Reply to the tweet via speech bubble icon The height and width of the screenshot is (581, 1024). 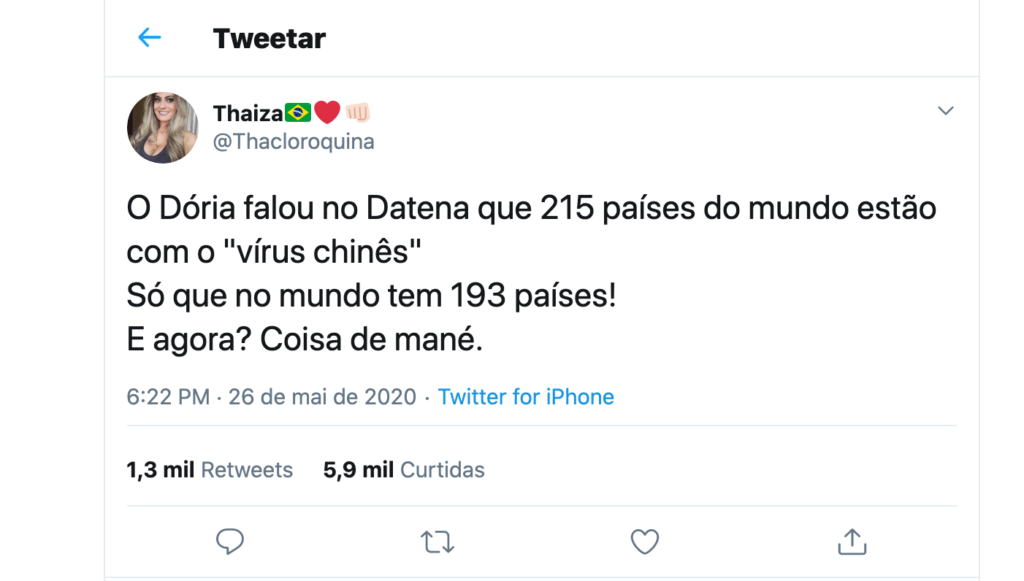(x=230, y=541)
